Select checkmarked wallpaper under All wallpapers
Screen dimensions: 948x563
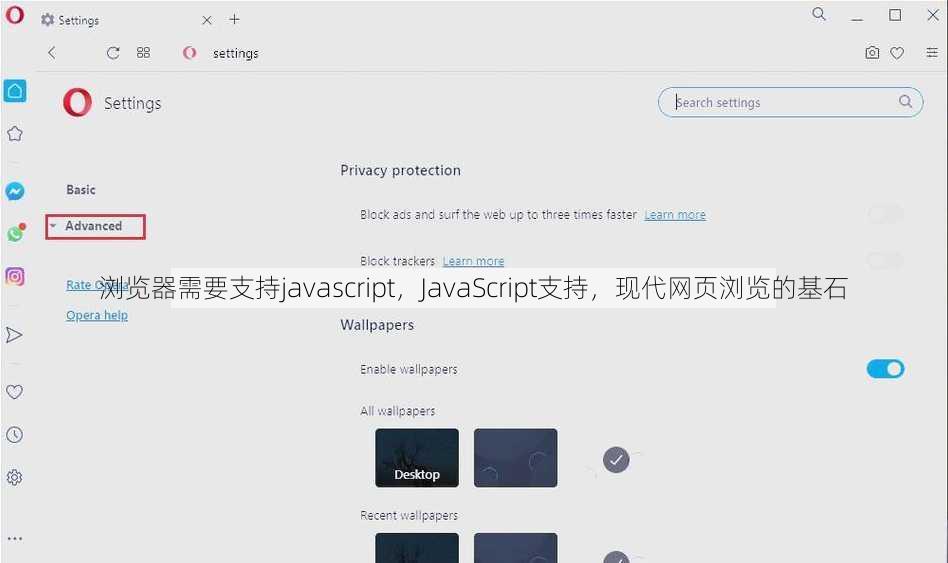[615, 458]
